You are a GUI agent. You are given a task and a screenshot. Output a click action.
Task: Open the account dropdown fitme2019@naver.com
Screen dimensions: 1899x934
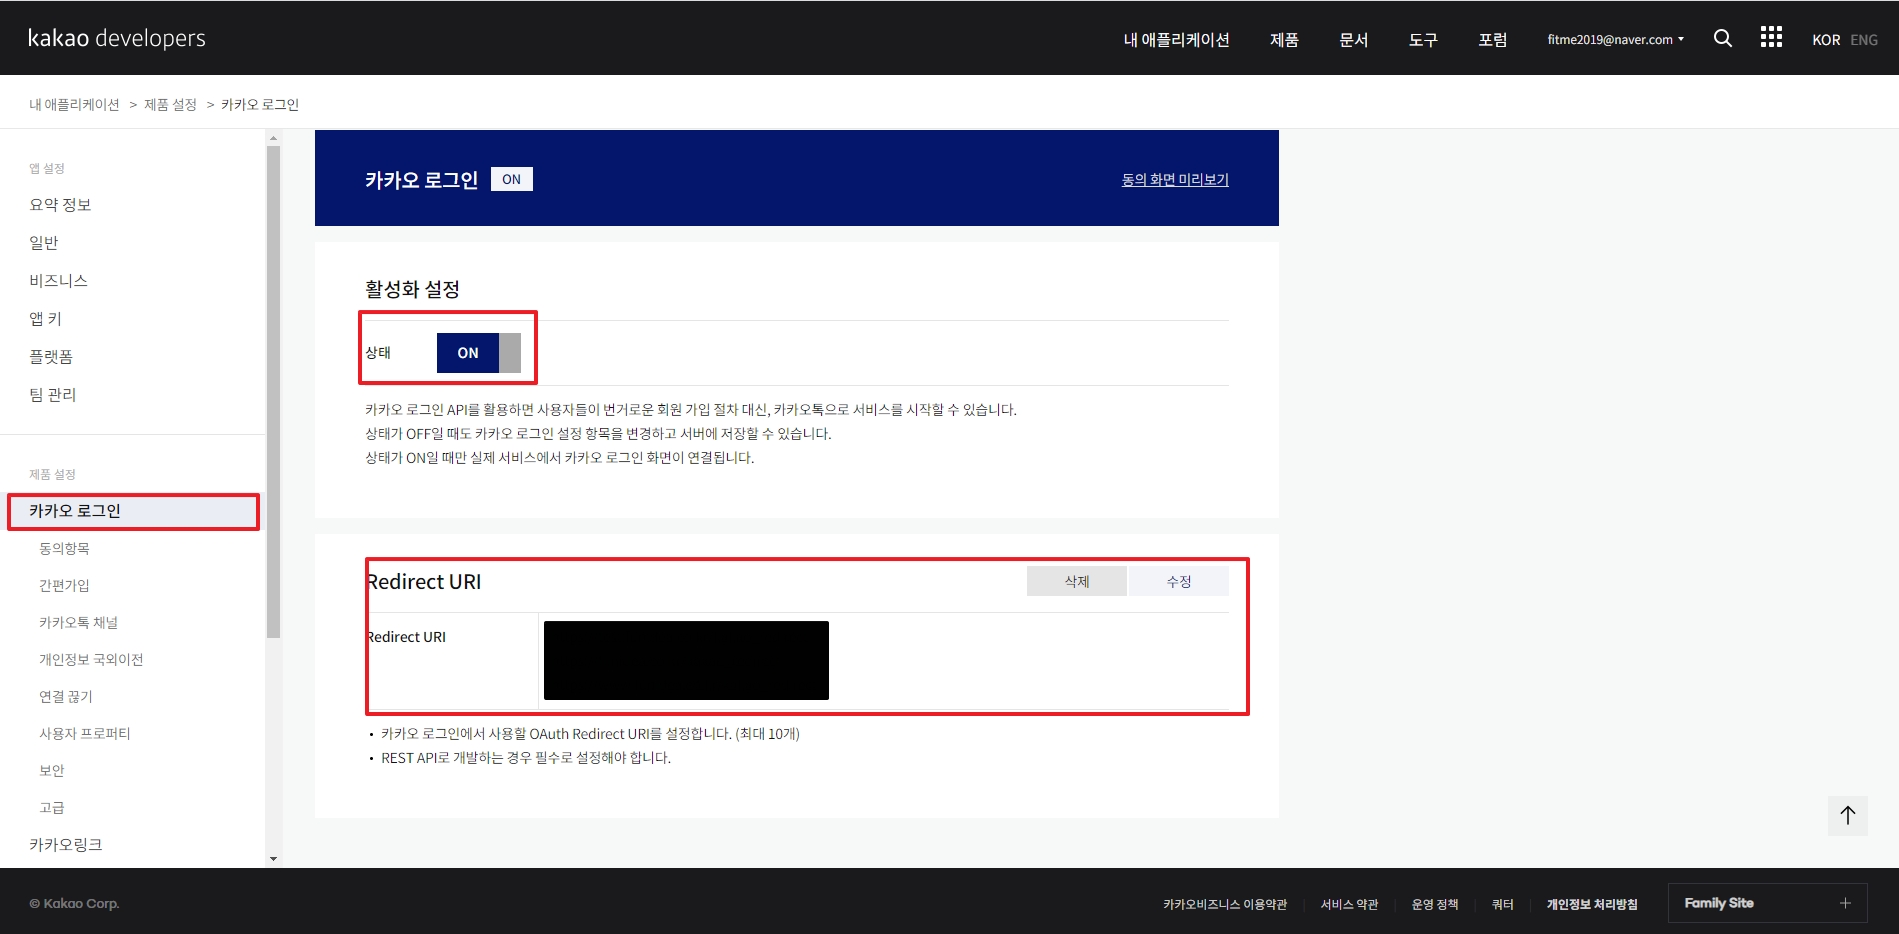(1615, 40)
